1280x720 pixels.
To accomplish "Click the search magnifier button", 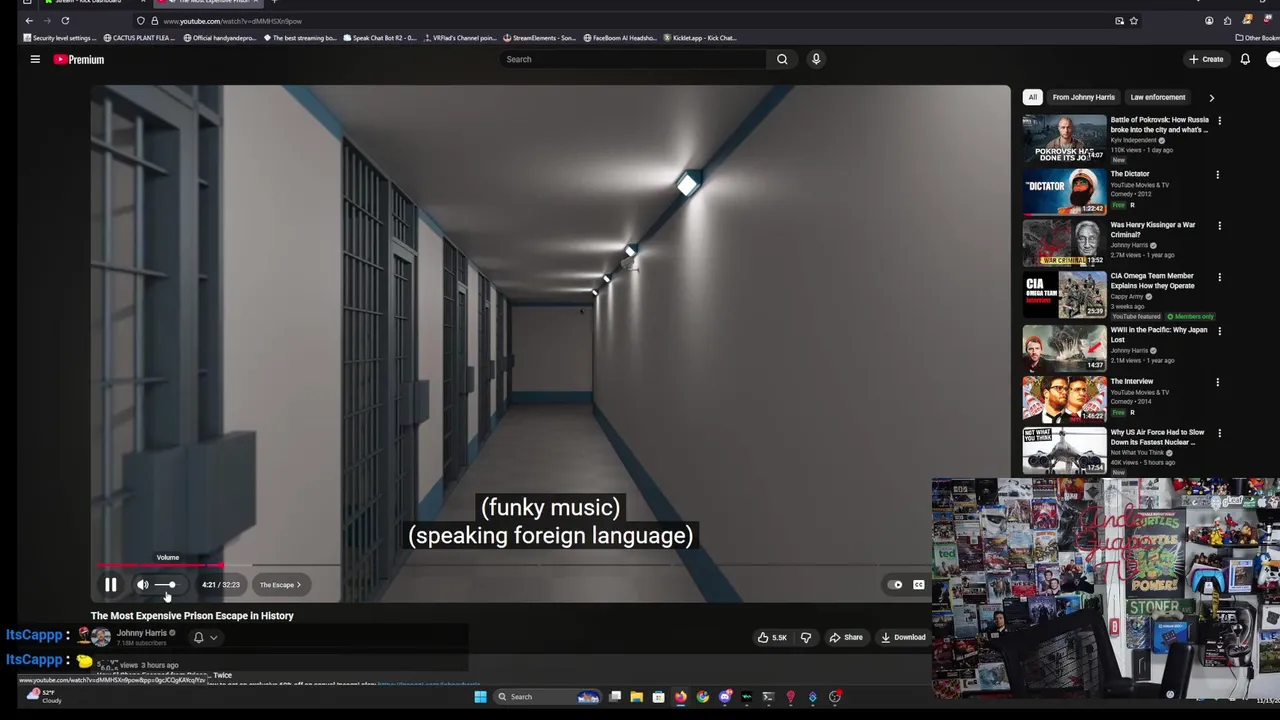I will pos(782,59).
